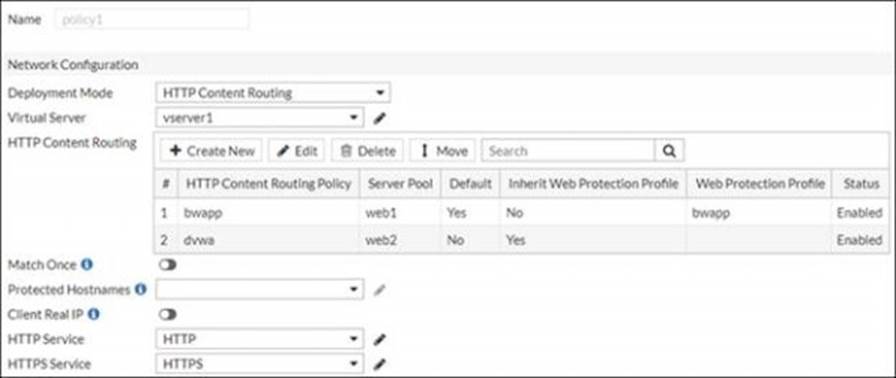The image size is (896, 378).
Task: Show the Match Once info tooltip icon
Action: coord(86,265)
